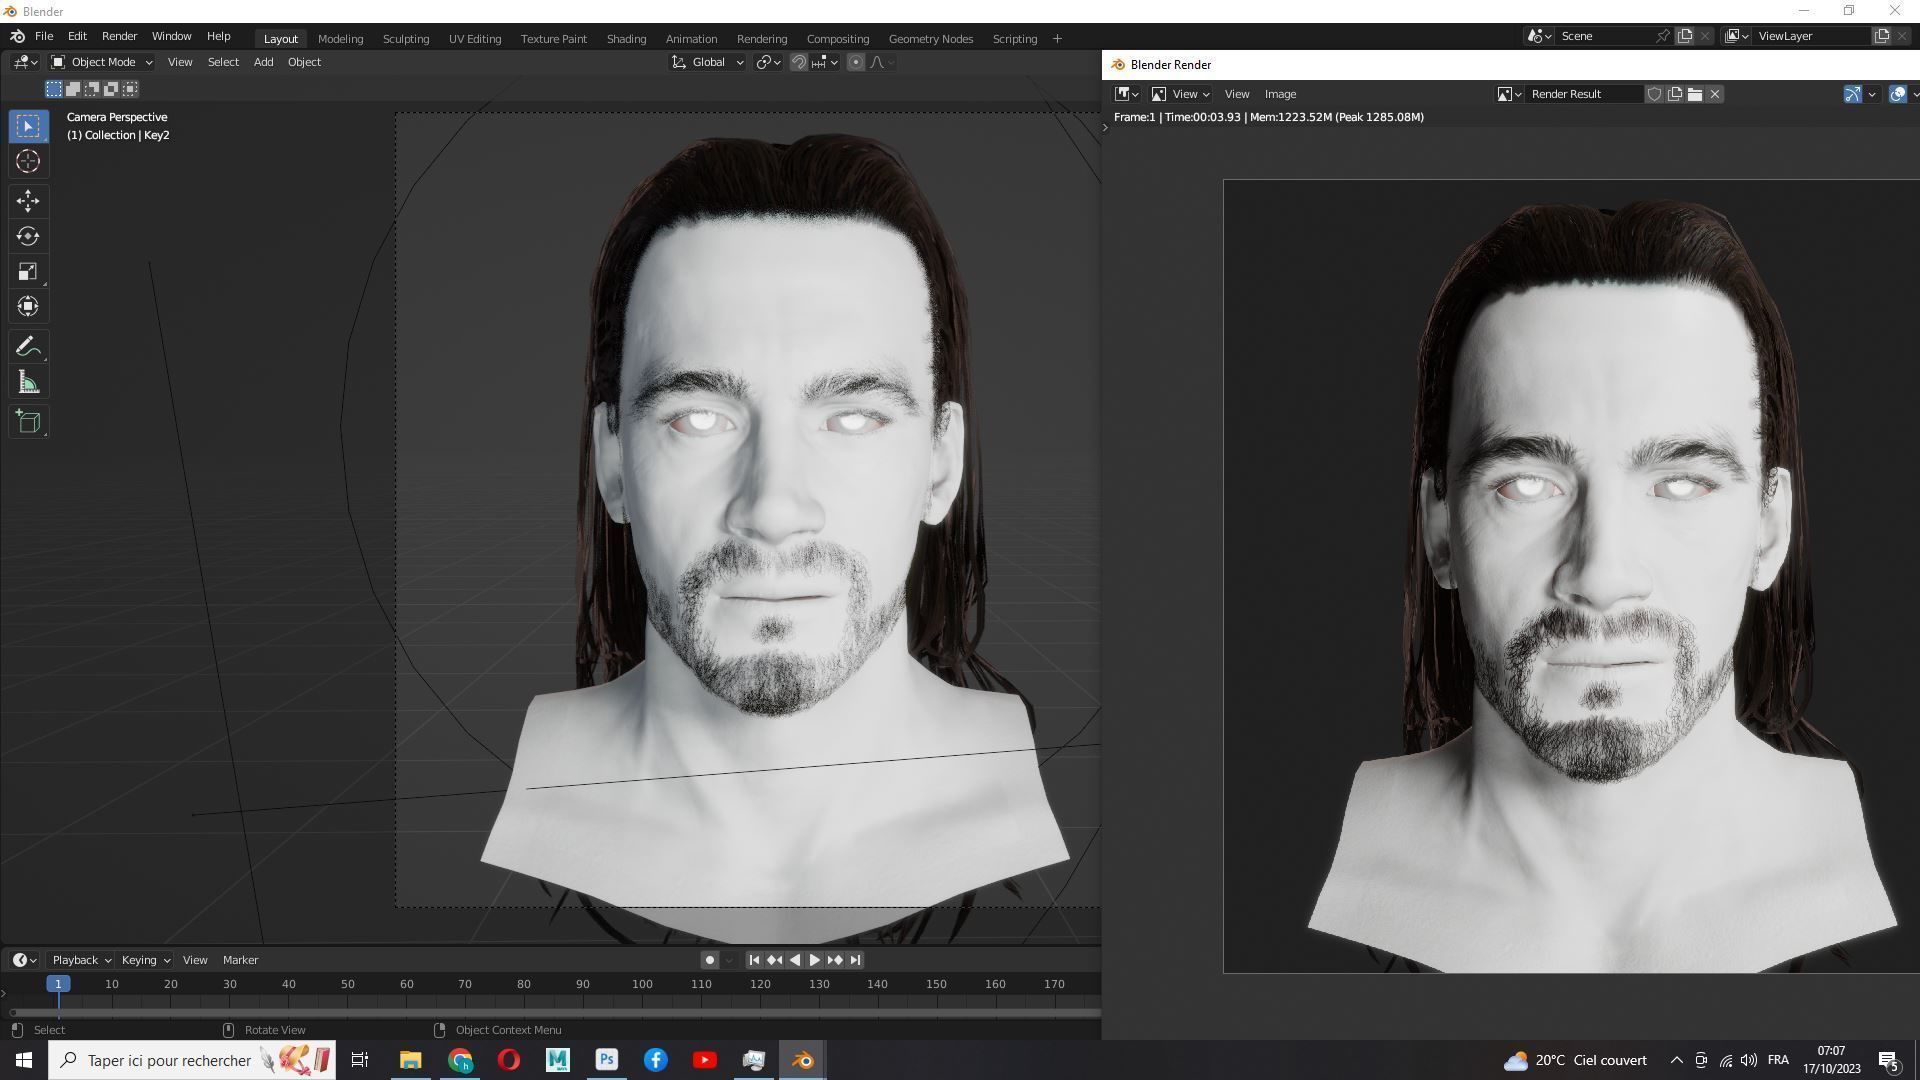Image resolution: width=1920 pixels, height=1080 pixels.
Task: Select the Scale tool
Action: [28, 272]
